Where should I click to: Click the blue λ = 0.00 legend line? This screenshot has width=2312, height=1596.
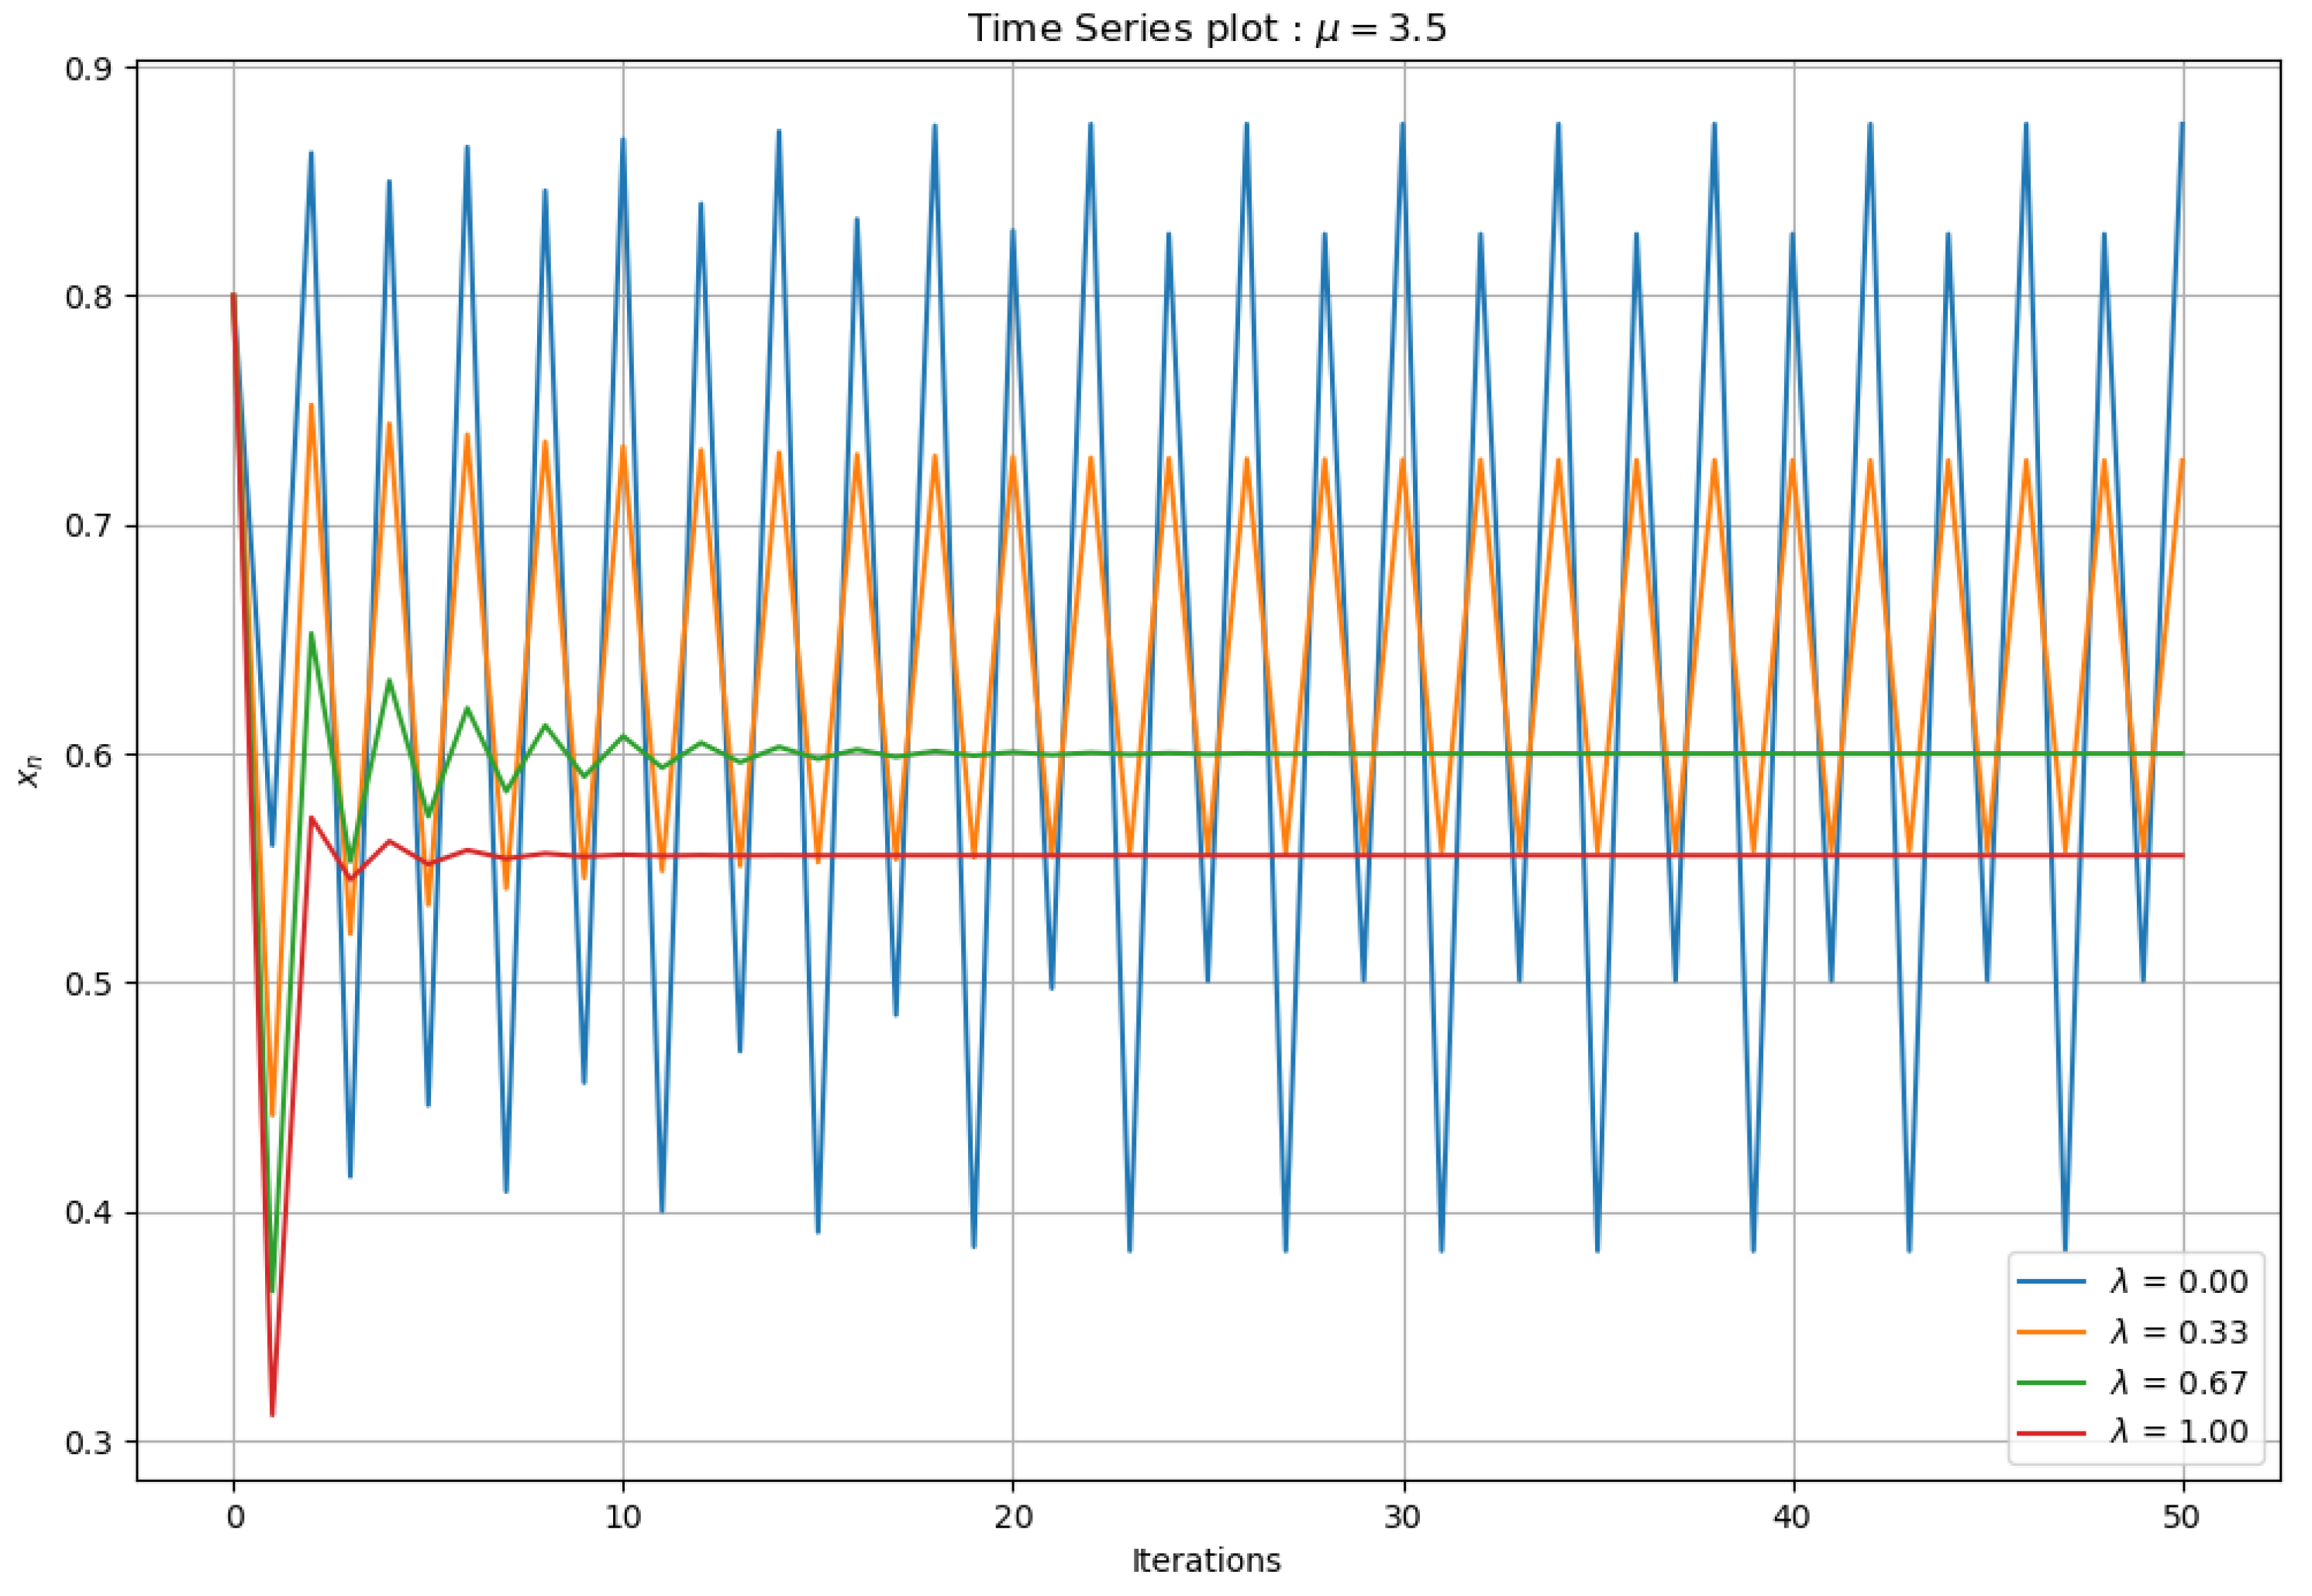(2051, 1281)
